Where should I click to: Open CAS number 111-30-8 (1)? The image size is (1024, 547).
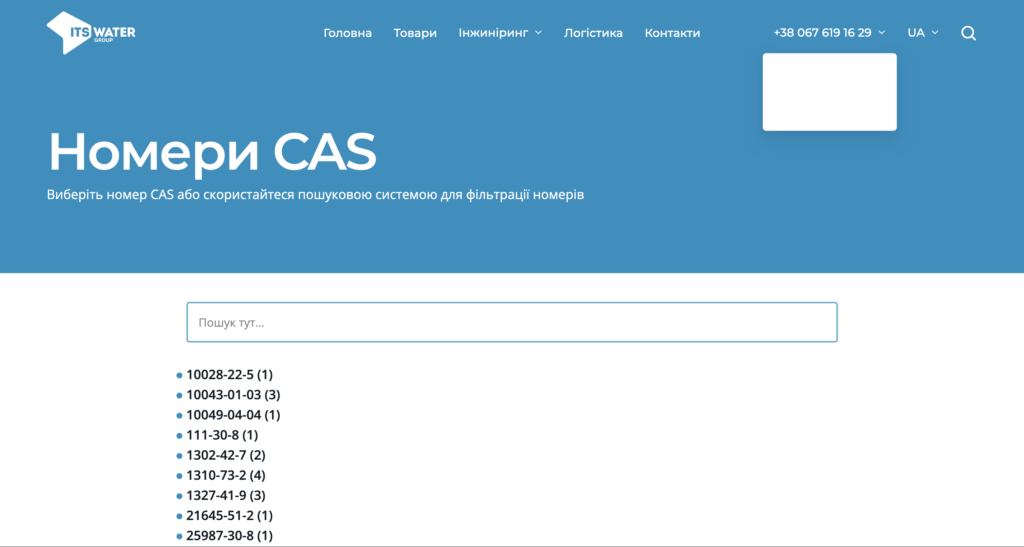[x=222, y=435]
